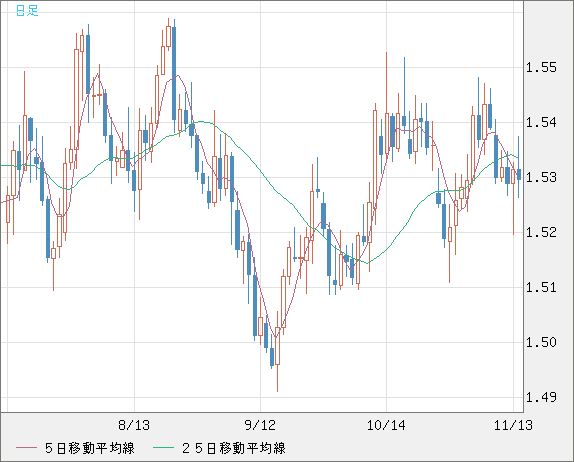Click the 11/13 date axis label
Screen dimensions: 574x462
click(x=513, y=425)
